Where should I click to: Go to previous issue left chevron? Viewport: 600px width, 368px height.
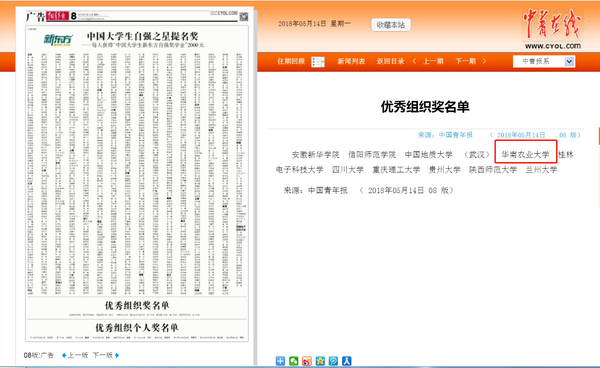[414, 61]
